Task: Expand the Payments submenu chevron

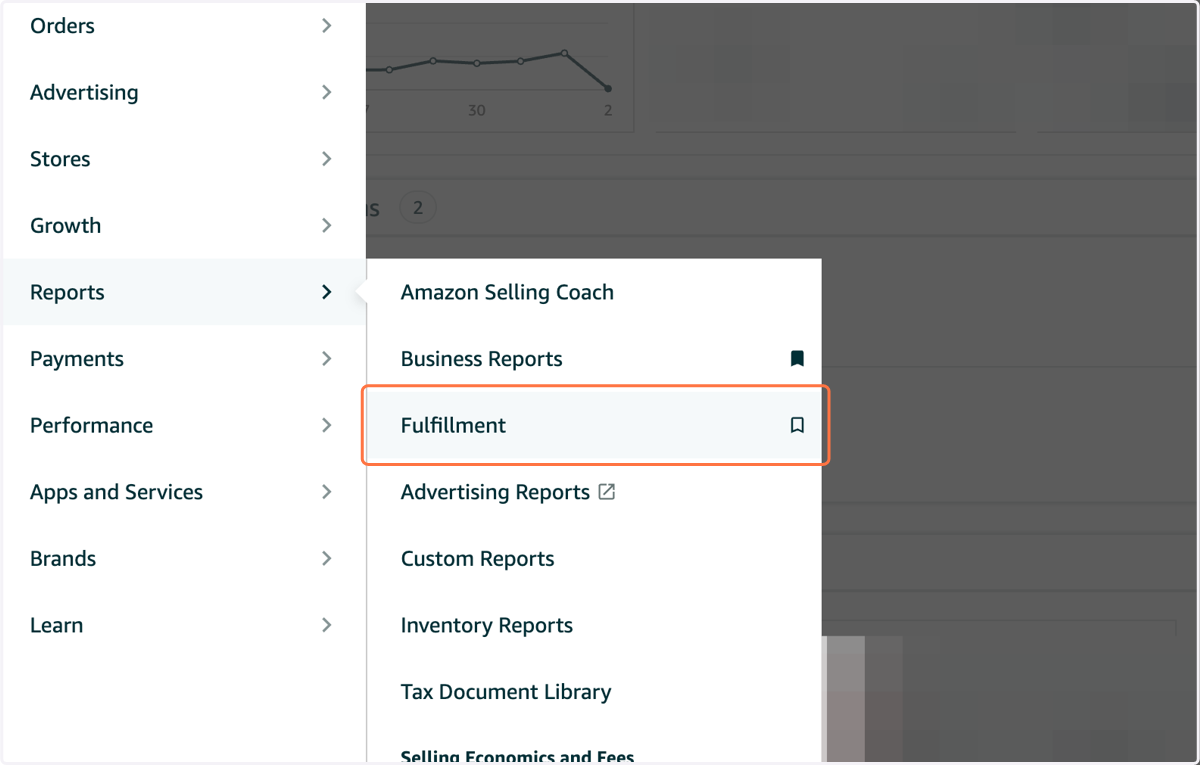Action: [327, 358]
